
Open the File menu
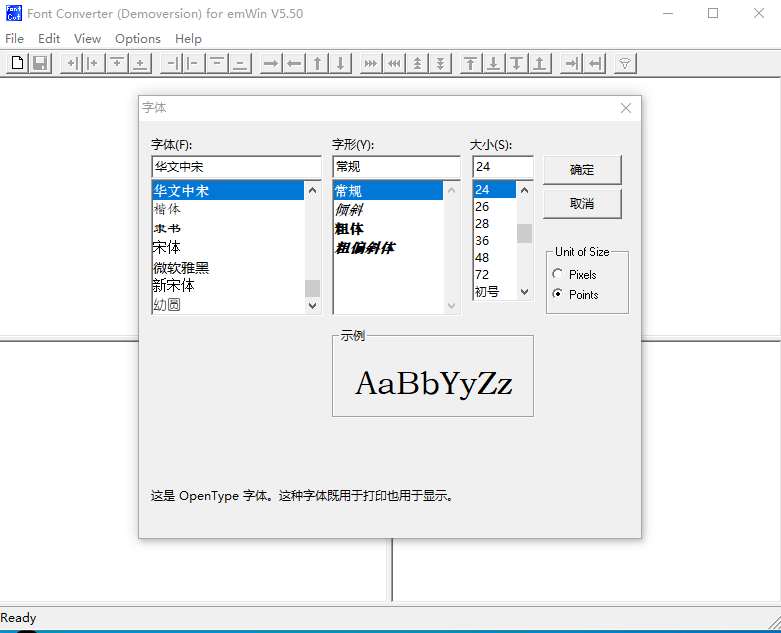[x=14, y=38]
